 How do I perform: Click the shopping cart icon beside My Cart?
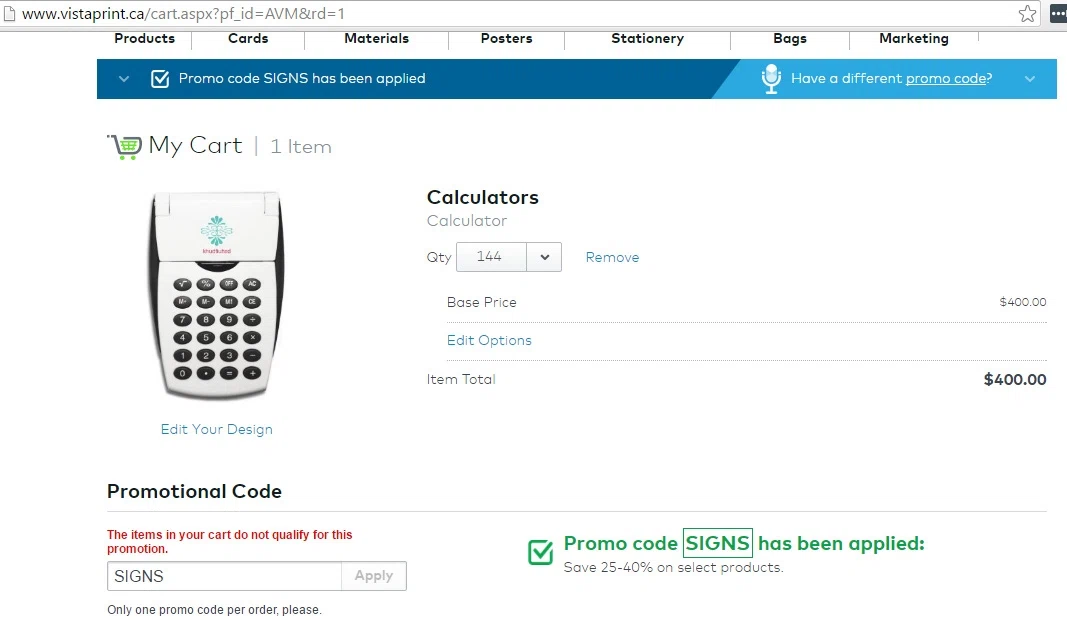[125, 146]
